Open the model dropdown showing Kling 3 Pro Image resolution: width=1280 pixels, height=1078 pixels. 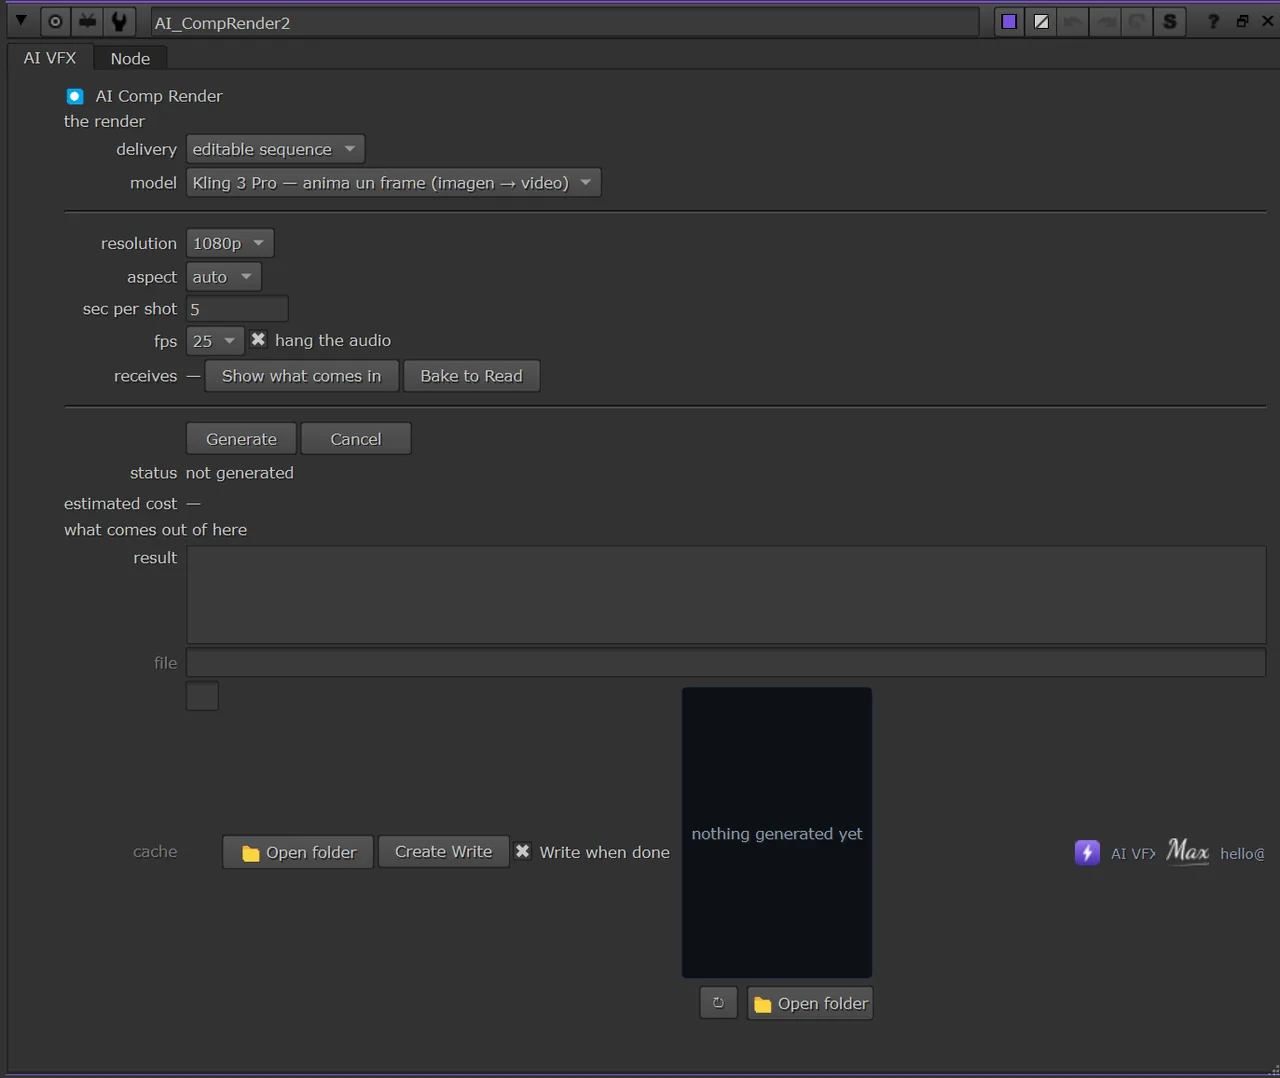pyautogui.click(x=393, y=183)
